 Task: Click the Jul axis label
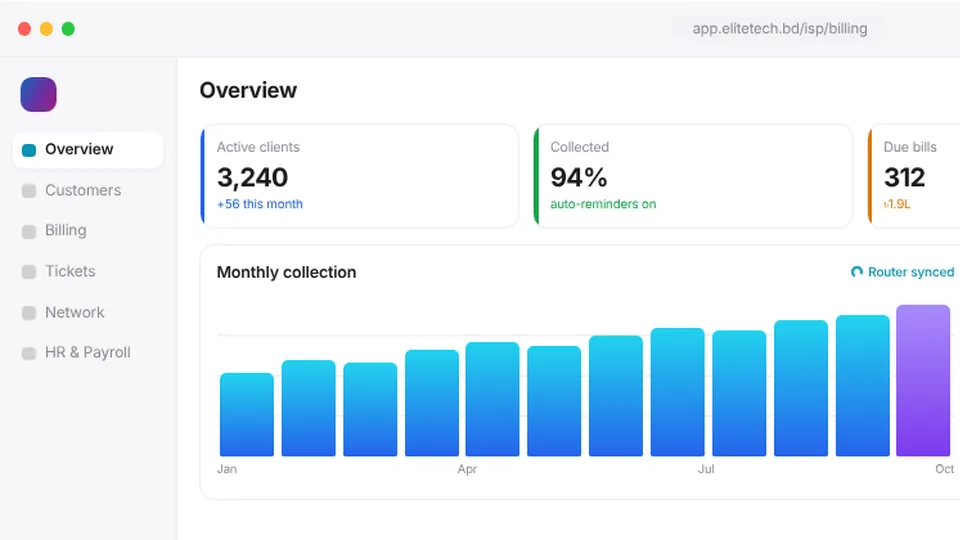click(x=706, y=469)
